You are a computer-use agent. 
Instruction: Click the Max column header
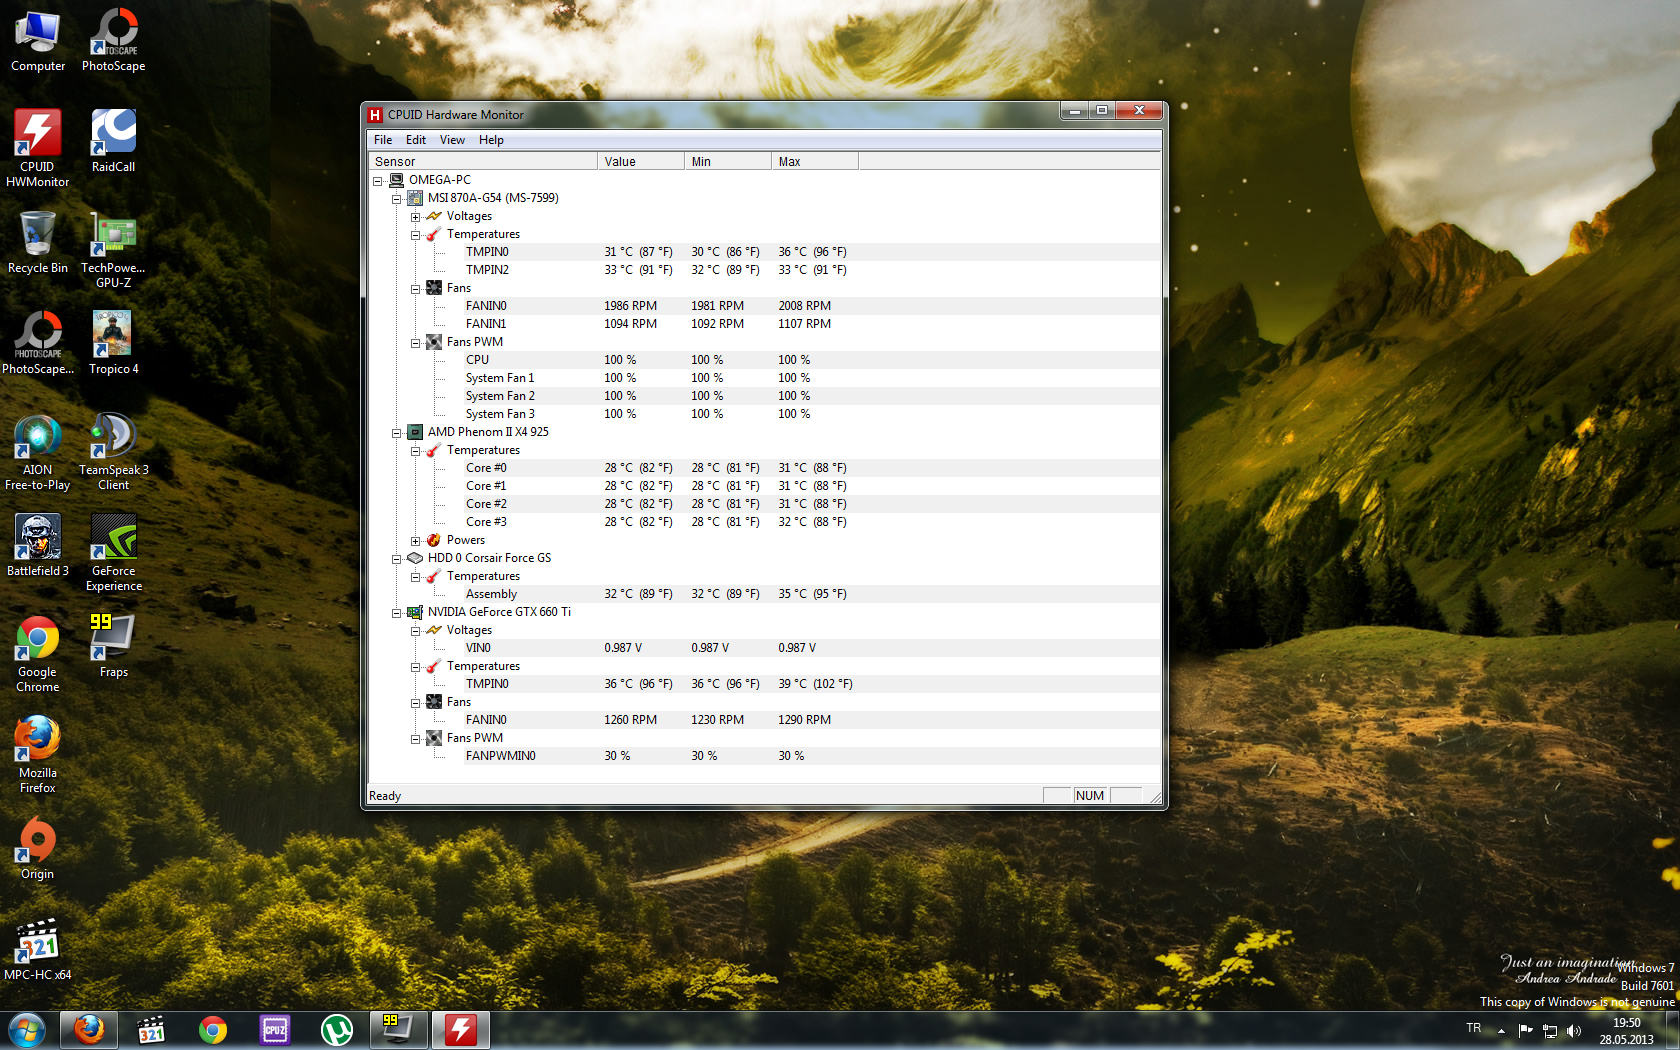815,161
